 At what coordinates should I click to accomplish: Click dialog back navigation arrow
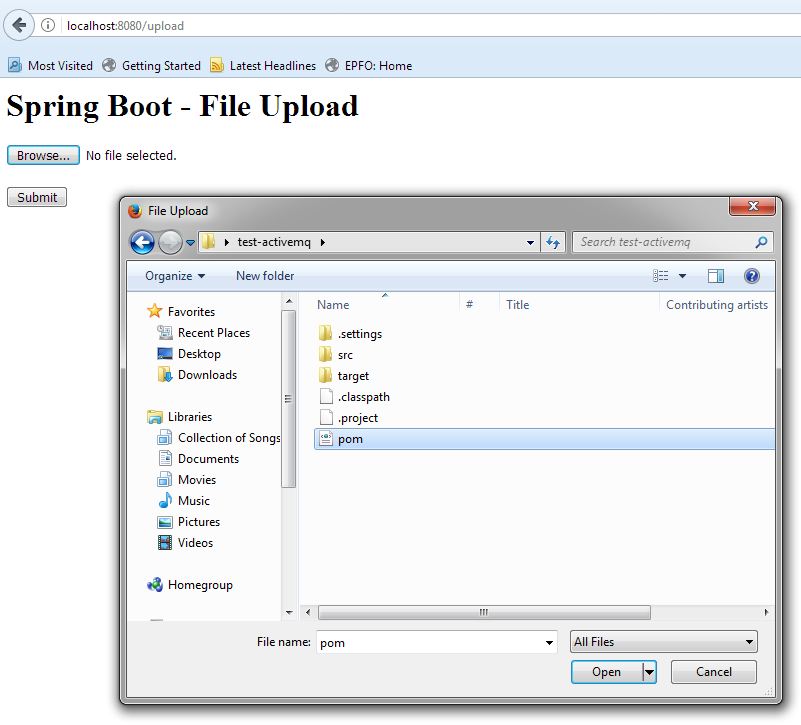[x=143, y=242]
